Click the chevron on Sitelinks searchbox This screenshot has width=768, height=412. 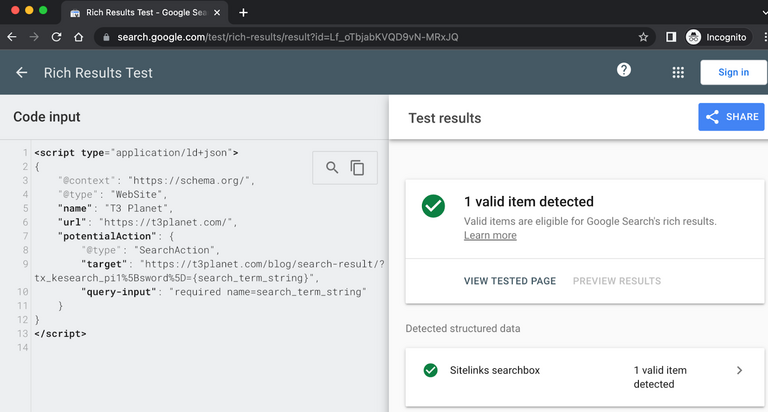[739, 371]
